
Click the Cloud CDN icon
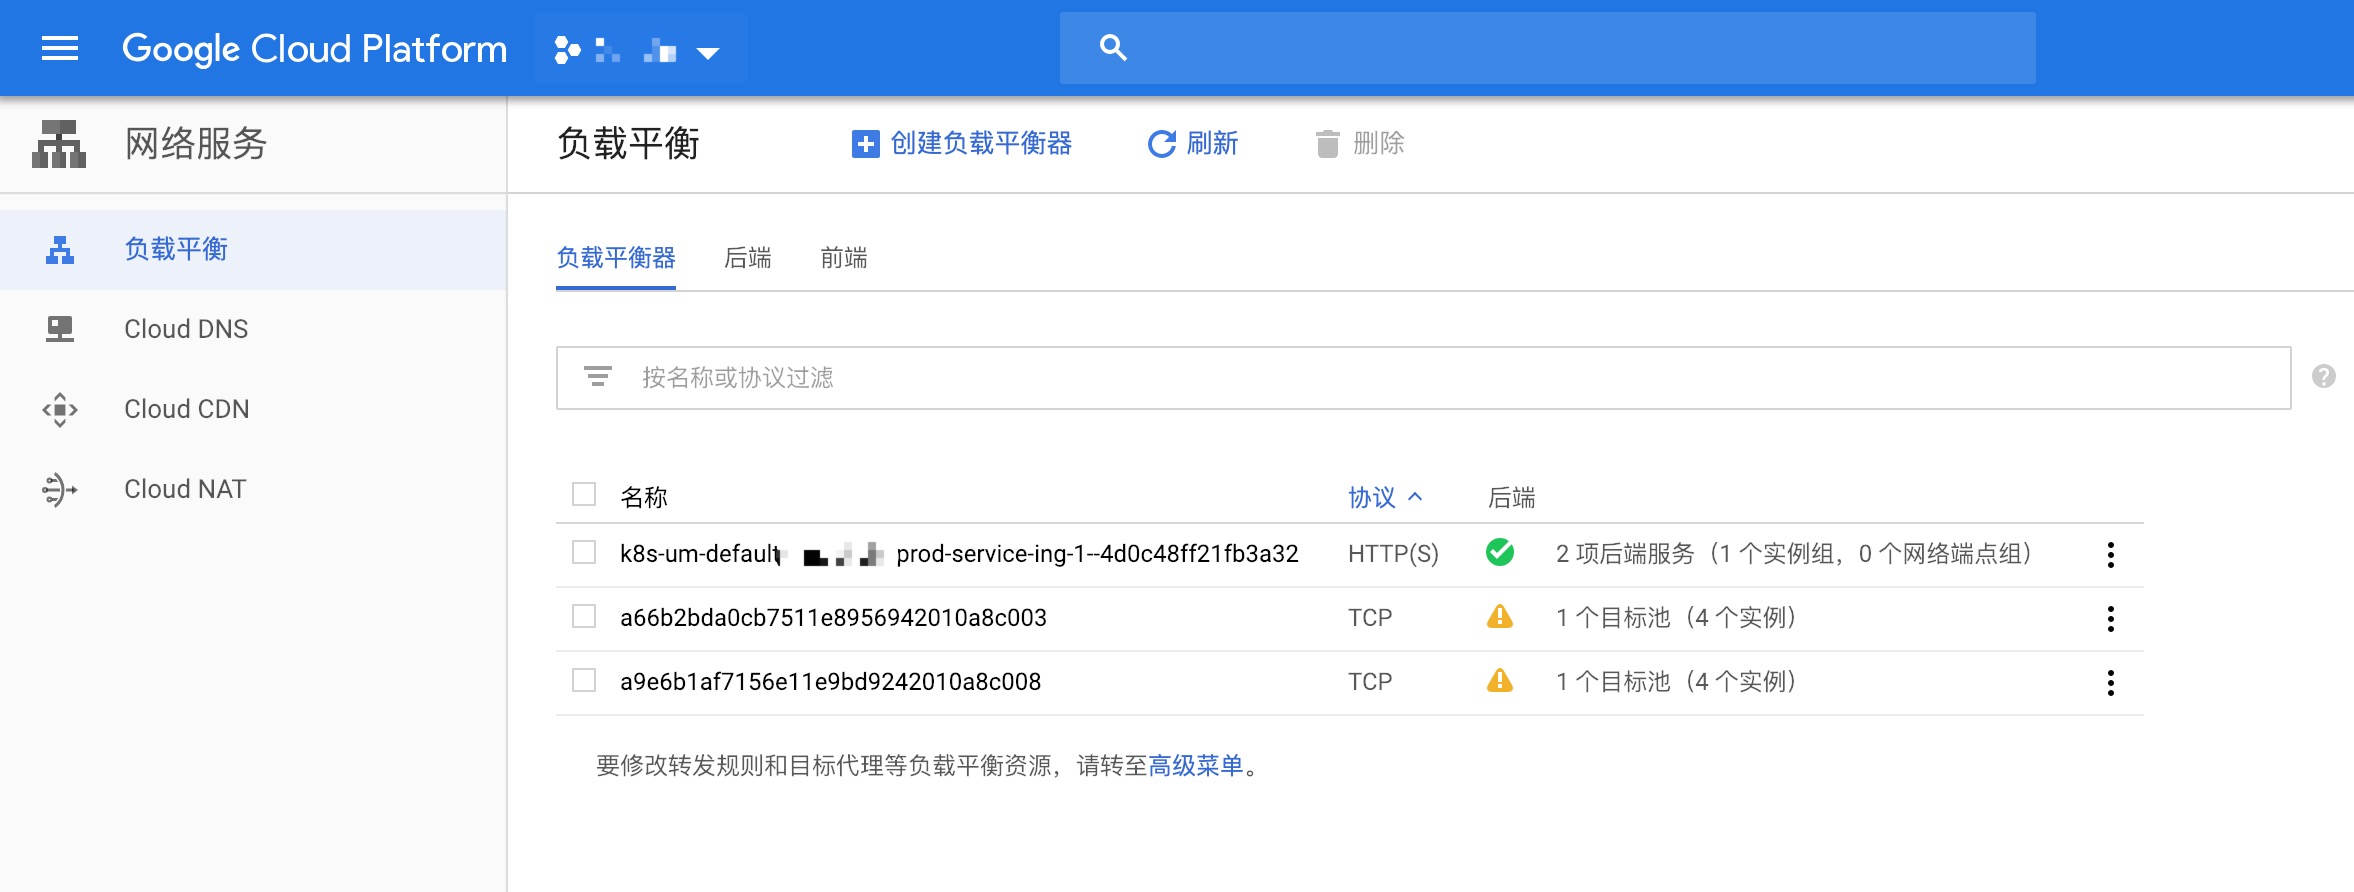[x=60, y=409]
